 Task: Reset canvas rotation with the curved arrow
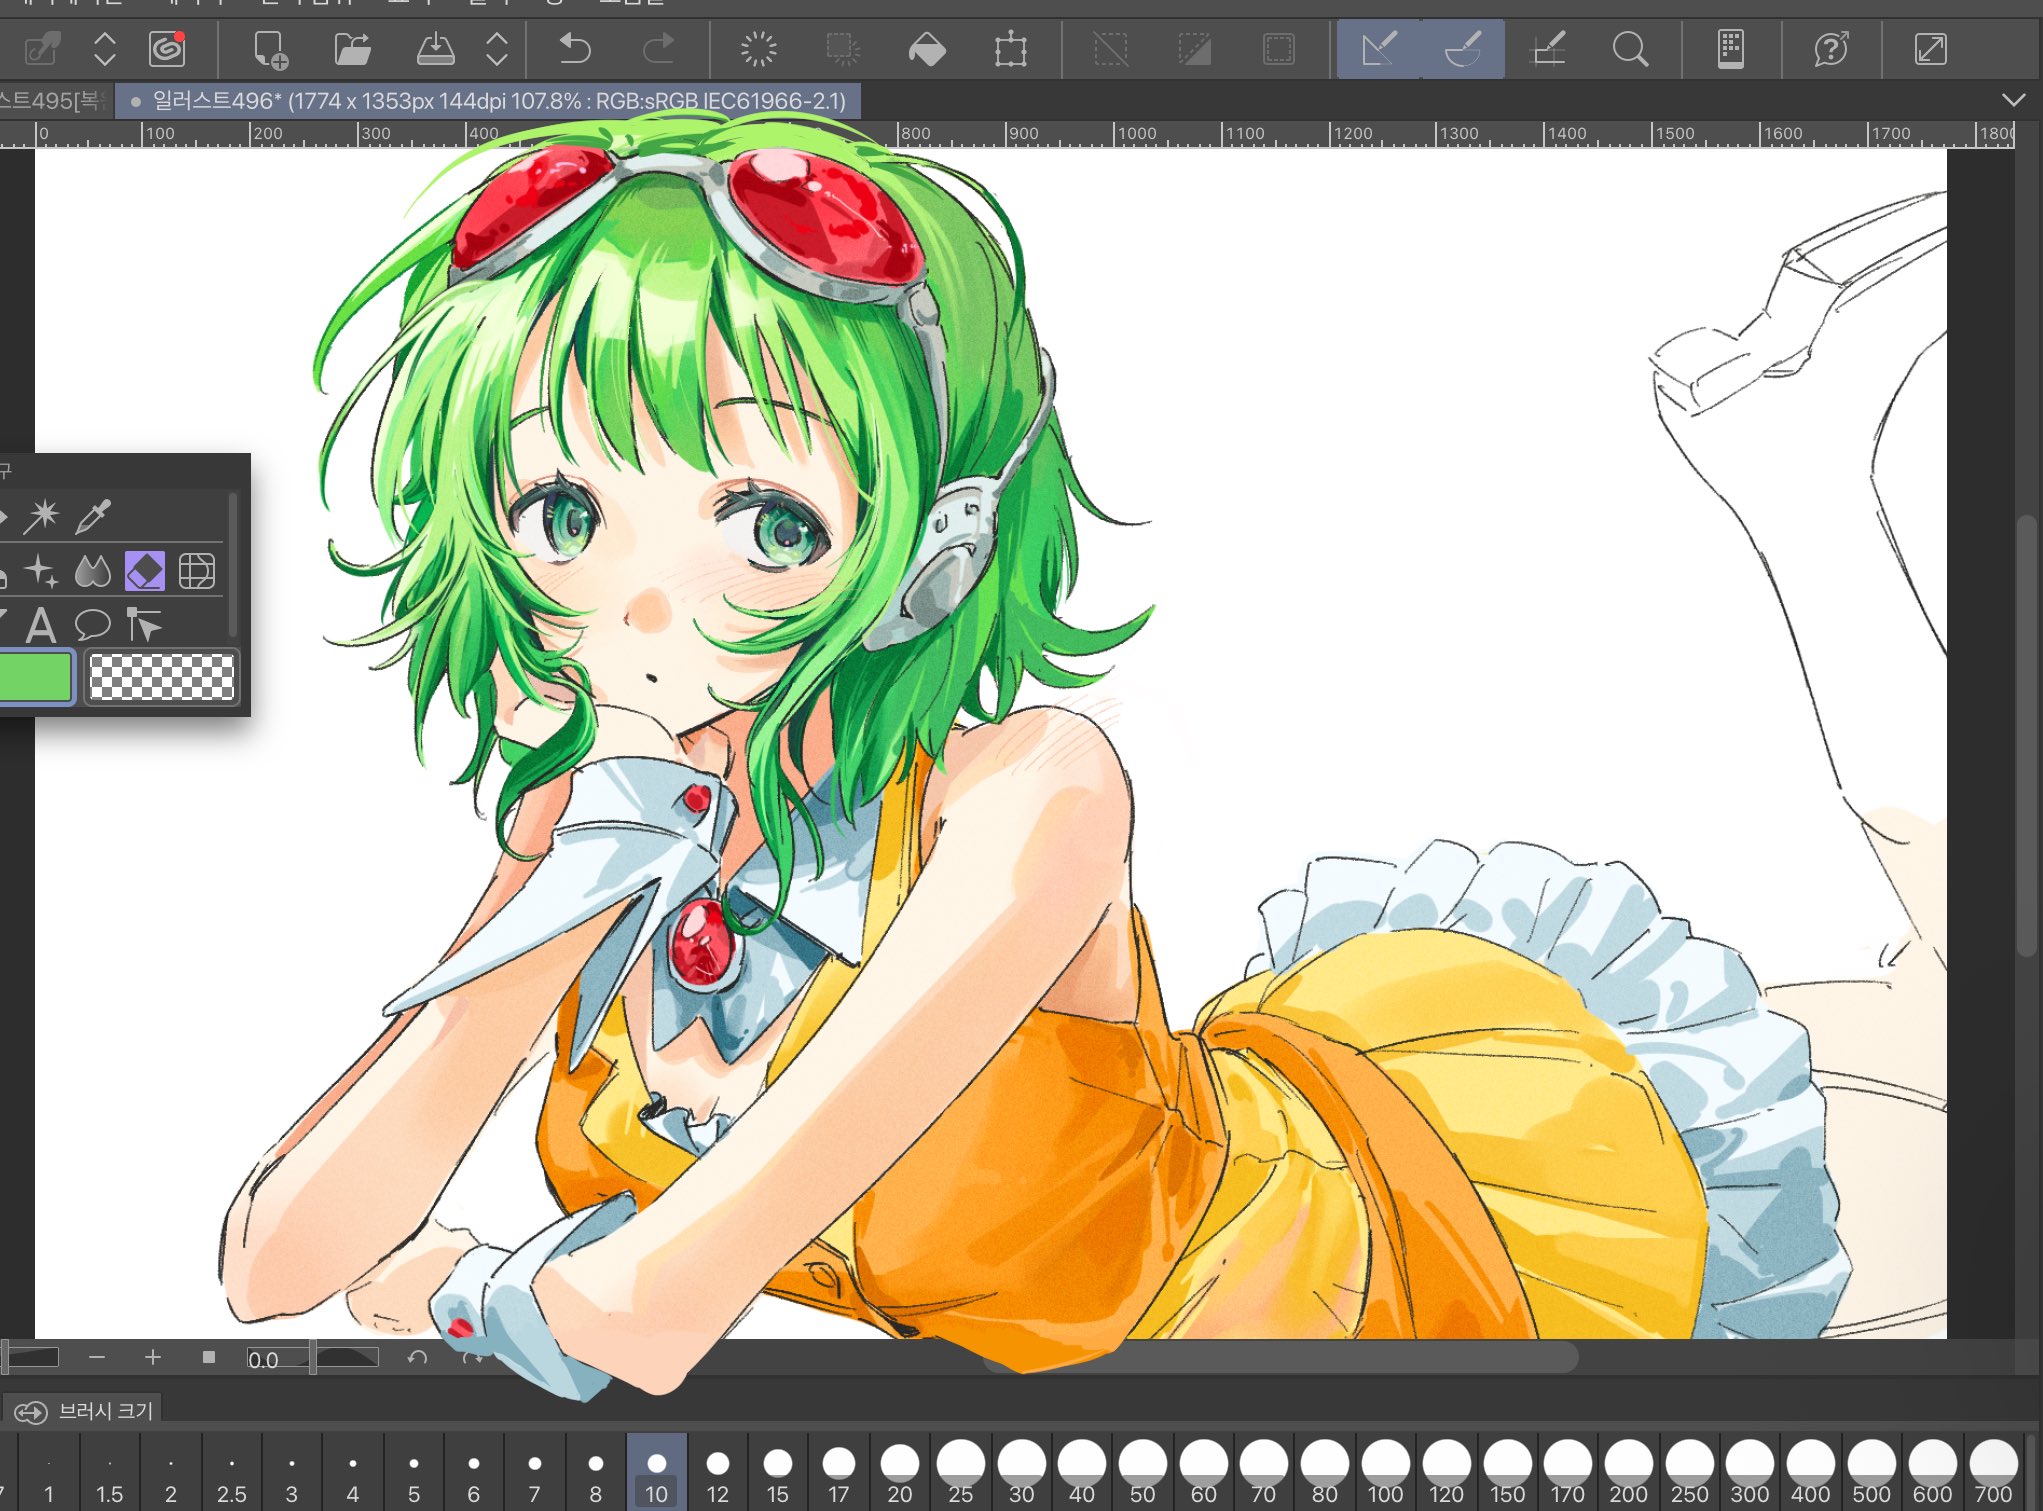click(x=417, y=1357)
